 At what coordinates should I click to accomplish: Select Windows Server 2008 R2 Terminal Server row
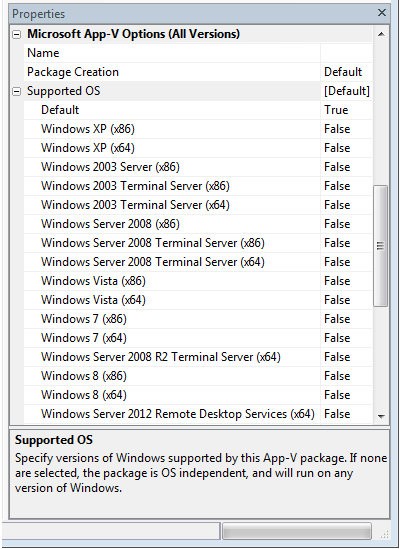pyautogui.click(x=198, y=357)
